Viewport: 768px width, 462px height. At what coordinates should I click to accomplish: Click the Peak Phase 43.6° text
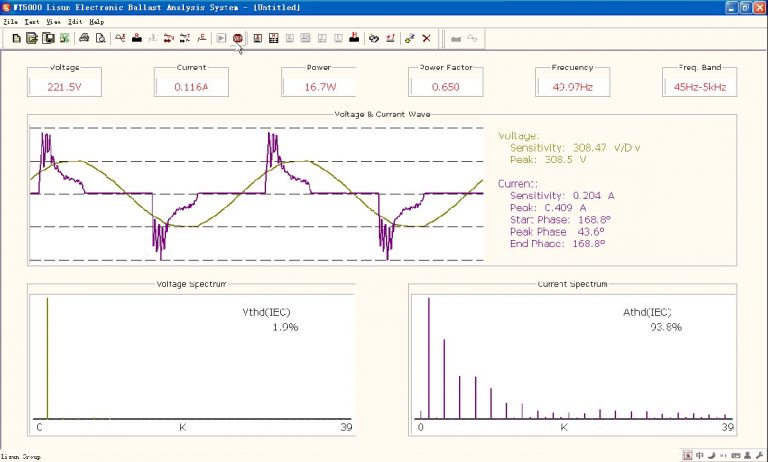(x=557, y=232)
